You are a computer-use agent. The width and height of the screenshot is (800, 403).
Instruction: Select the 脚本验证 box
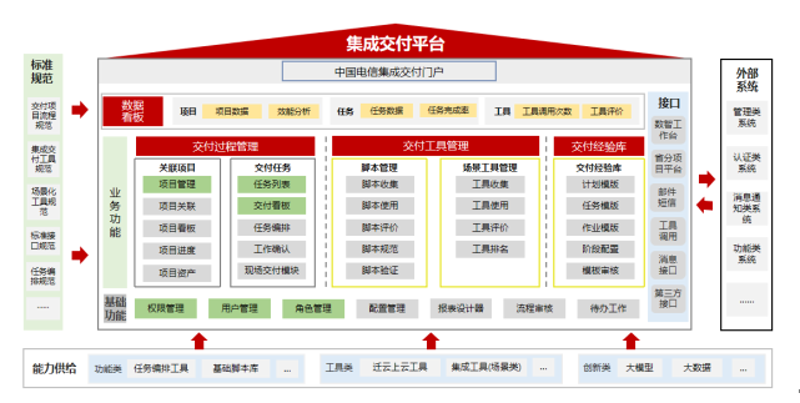[380, 270]
